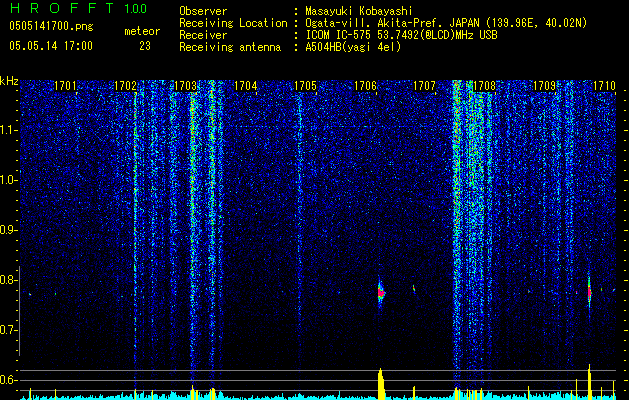This screenshot has height=400, width=629.
Task: Click the 1.1 kHz axis label
Action: 8,130
